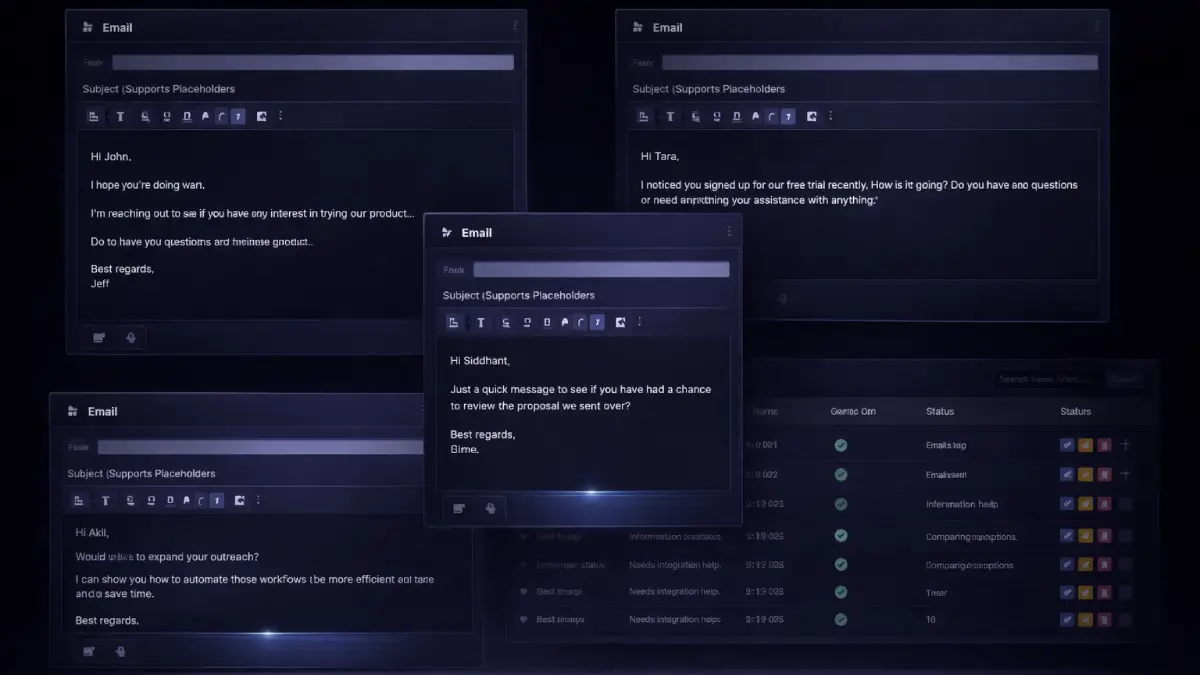1200x675 pixels.
Task: Toggle the green check circle in the Emails log row
Action: click(x=841, y=445)
